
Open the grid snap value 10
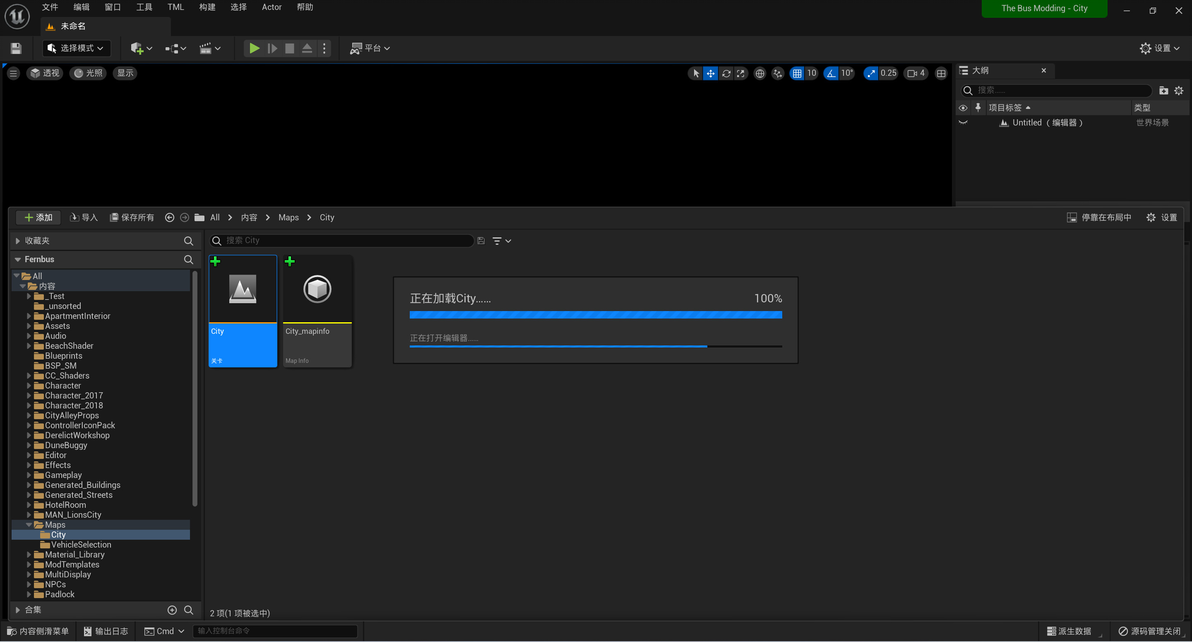click(x=811, y=74)
